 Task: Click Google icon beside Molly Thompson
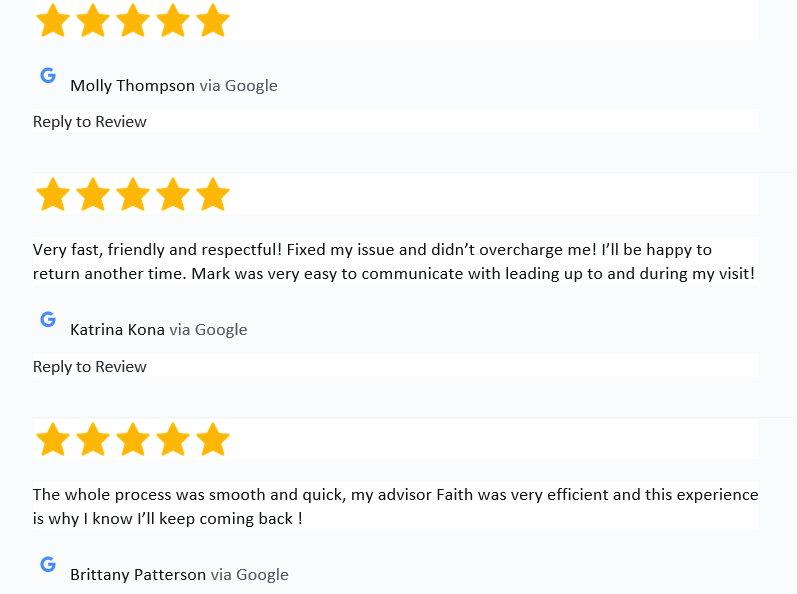pyautogui.click(x=48, y=75)
